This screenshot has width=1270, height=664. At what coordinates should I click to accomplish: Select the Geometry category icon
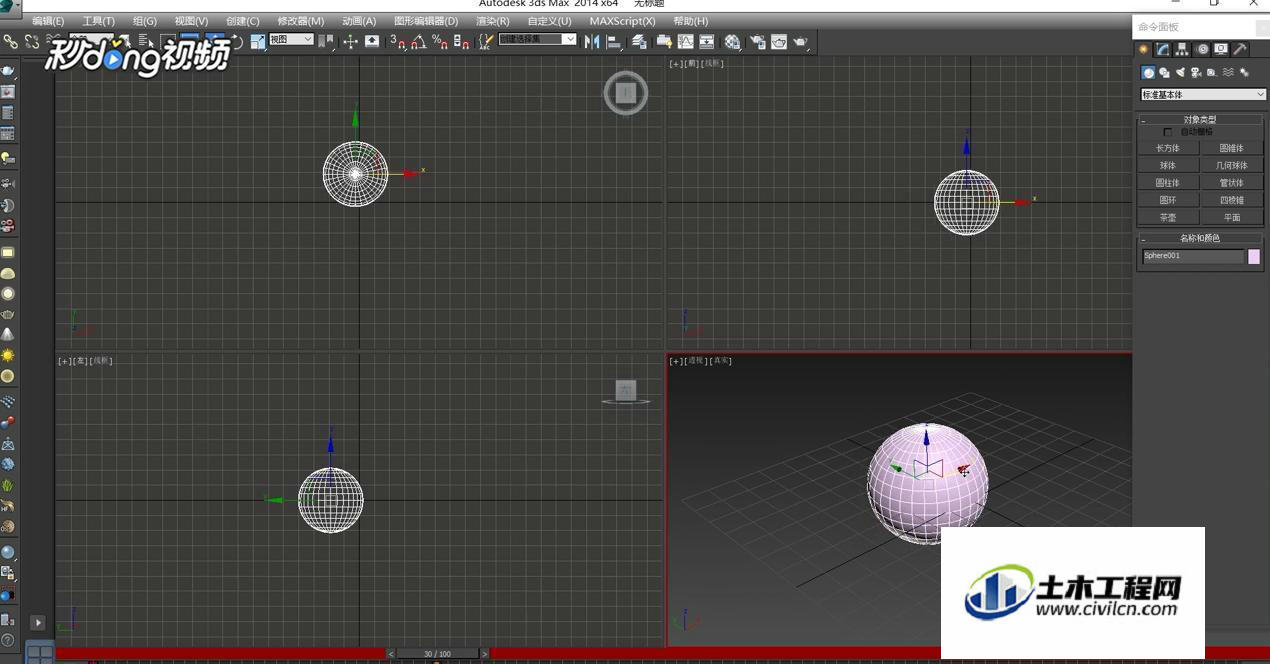tap(1148, 72)
